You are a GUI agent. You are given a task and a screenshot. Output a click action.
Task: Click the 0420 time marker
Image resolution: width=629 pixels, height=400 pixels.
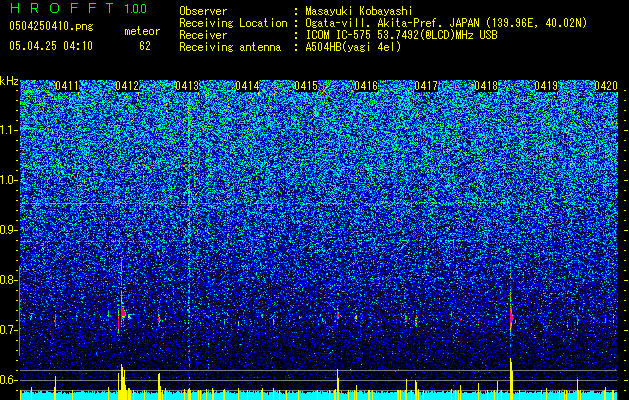pos(606,86)
